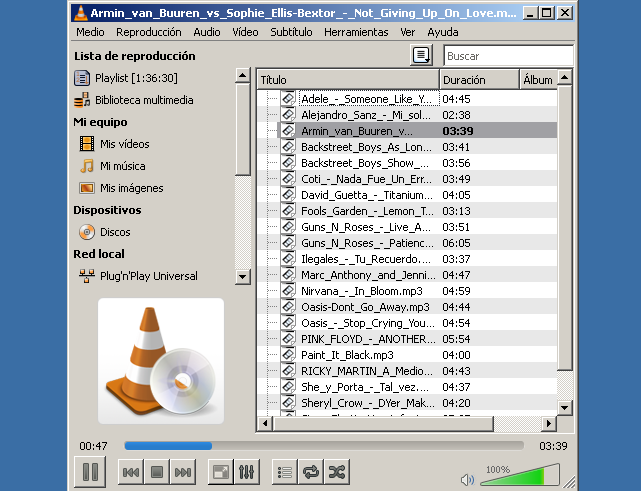Screen dimensions: 641x491
Task: Sort playlist by Título column header
Action: [348, 80]
